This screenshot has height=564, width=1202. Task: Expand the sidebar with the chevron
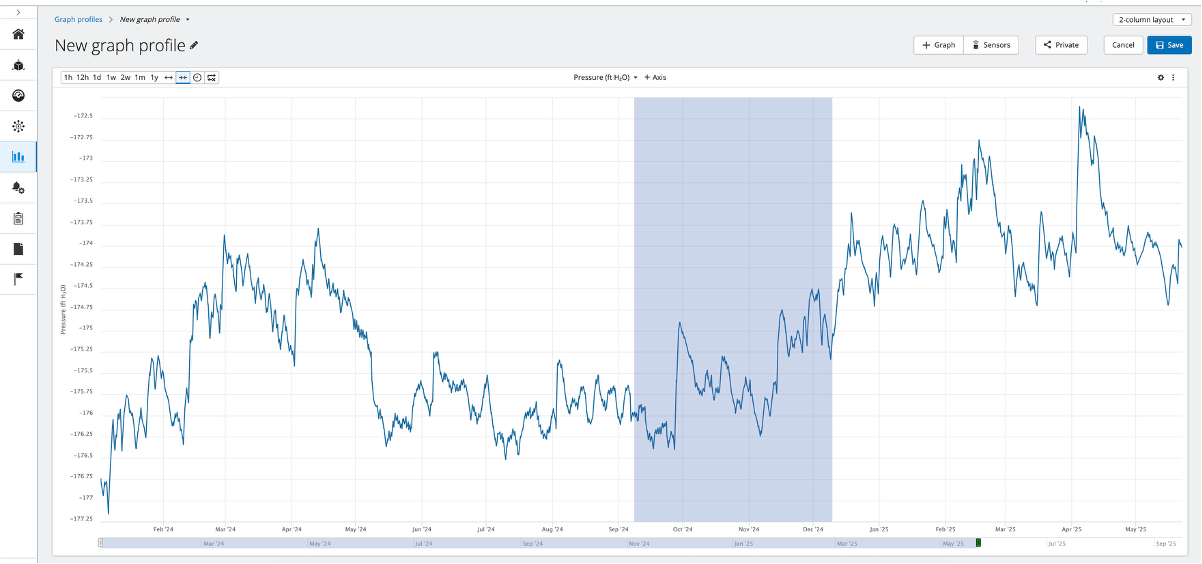[x=18, y=11]
